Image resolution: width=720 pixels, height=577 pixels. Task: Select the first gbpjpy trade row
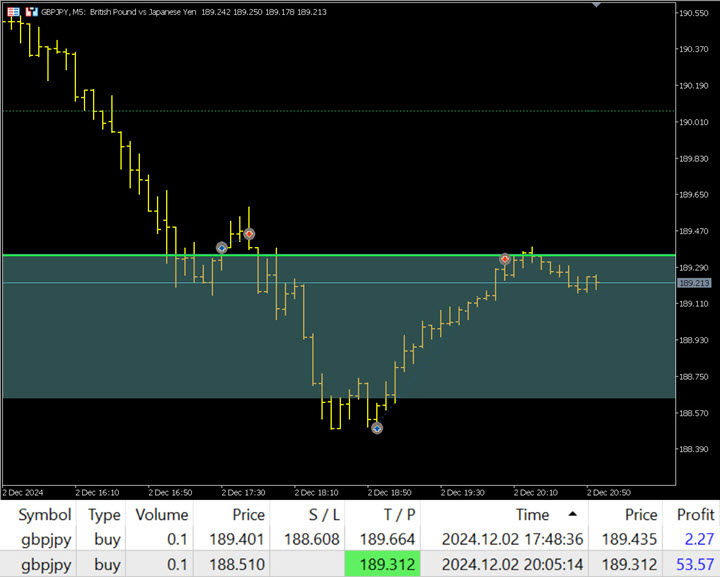pyautogui.click(x=45, y=540)
